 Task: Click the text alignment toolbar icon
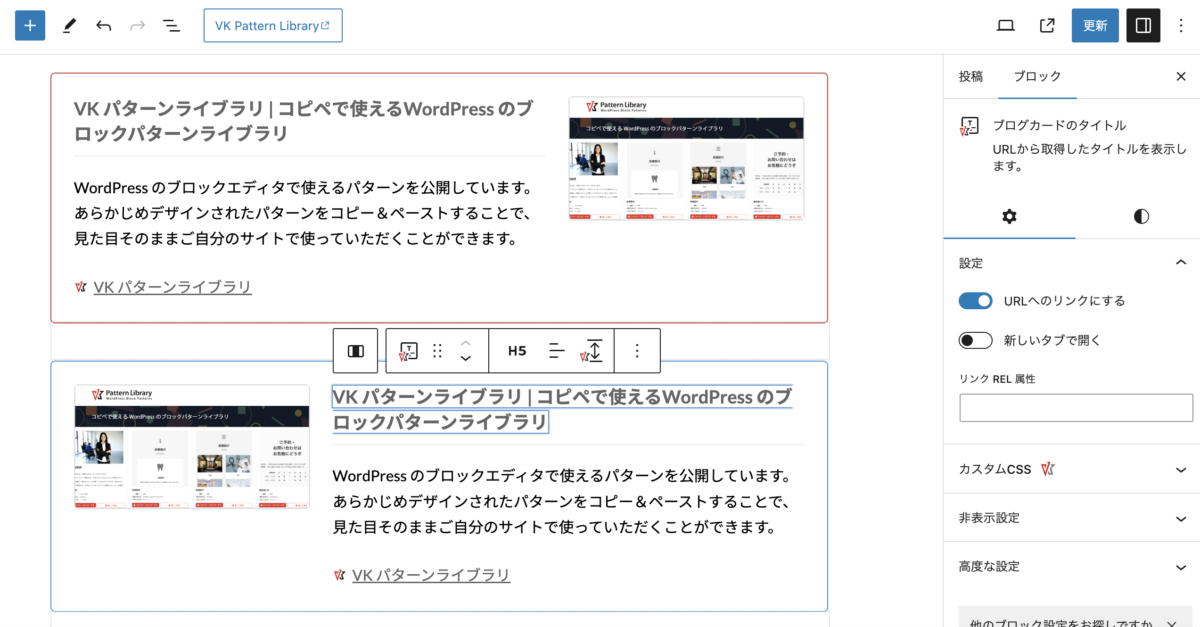coord(557,351)
